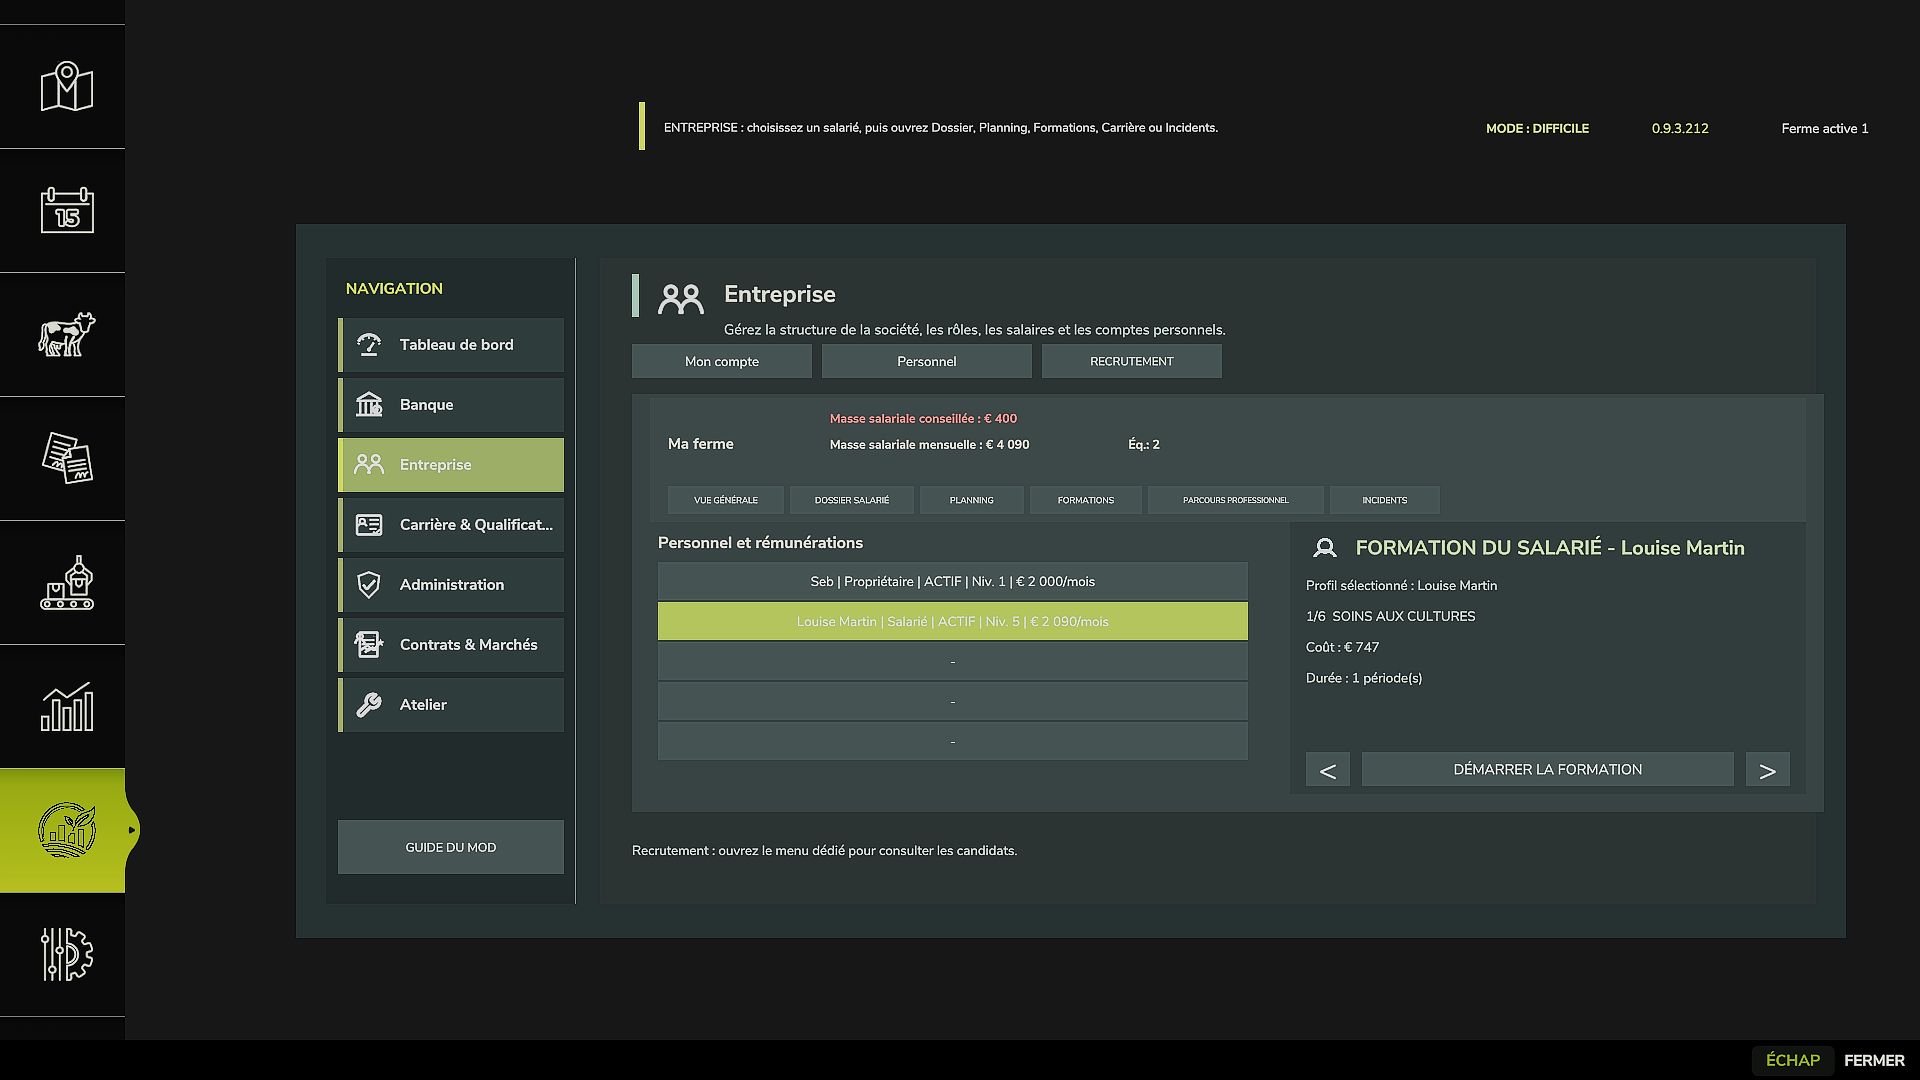Viewport: 1920px width, 1080px height.
Task: Click the Entreprise header people icon
Action: tap(681, 299)
